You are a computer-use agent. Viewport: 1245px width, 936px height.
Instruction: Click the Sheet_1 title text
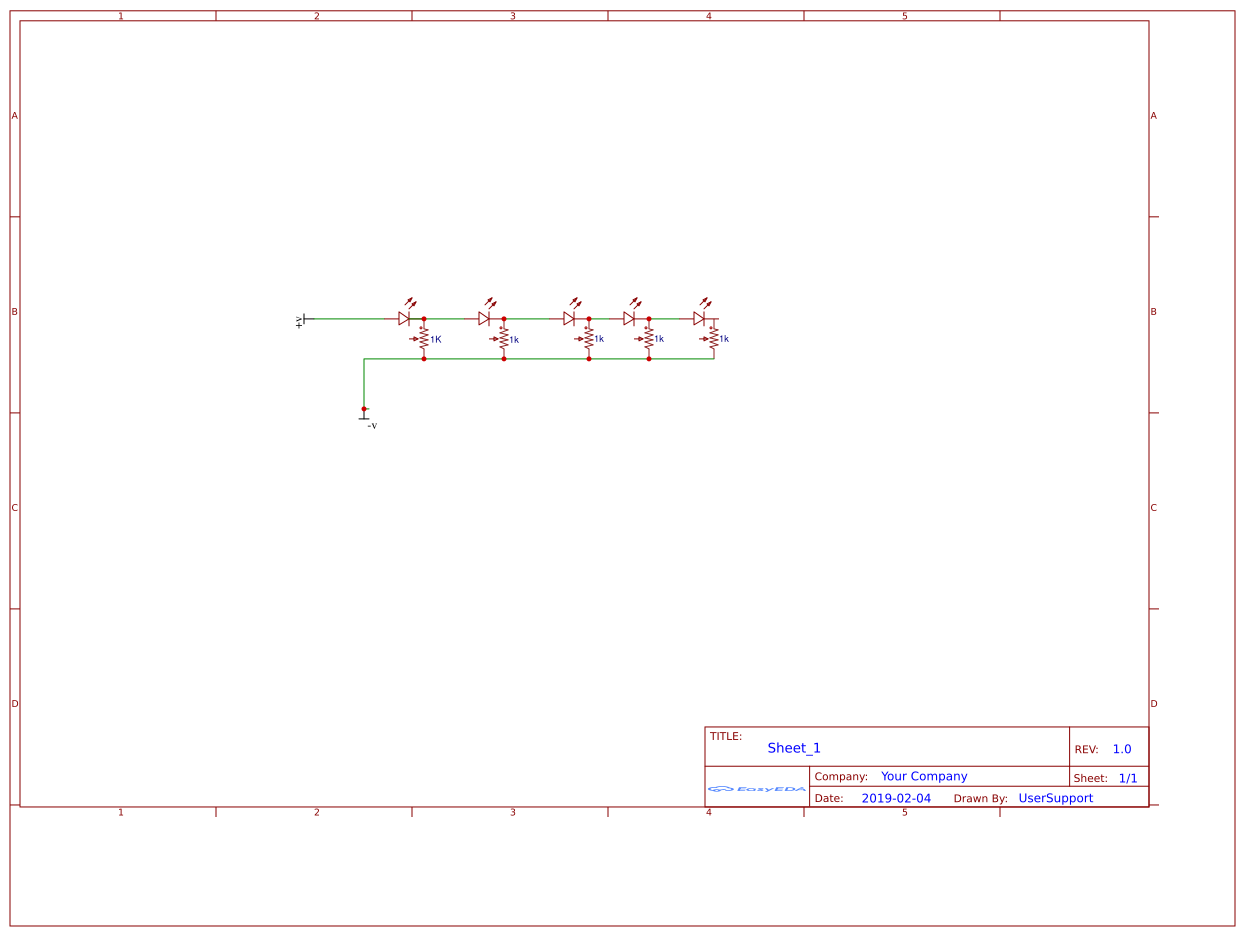793,747
